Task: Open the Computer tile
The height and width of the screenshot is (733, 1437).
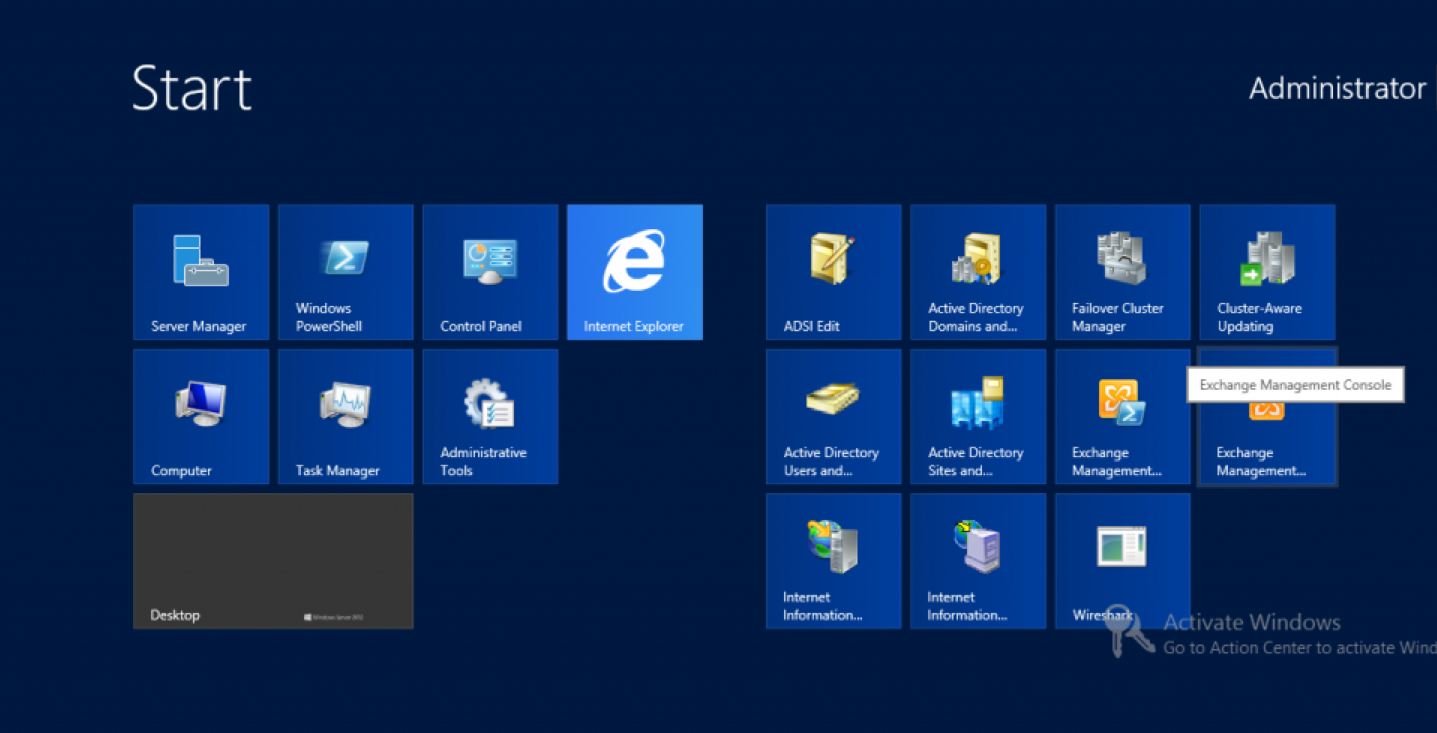Action: coord(200,416)
